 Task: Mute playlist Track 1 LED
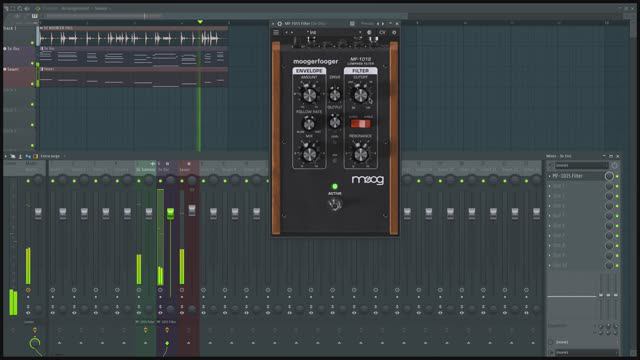point(32,42)
